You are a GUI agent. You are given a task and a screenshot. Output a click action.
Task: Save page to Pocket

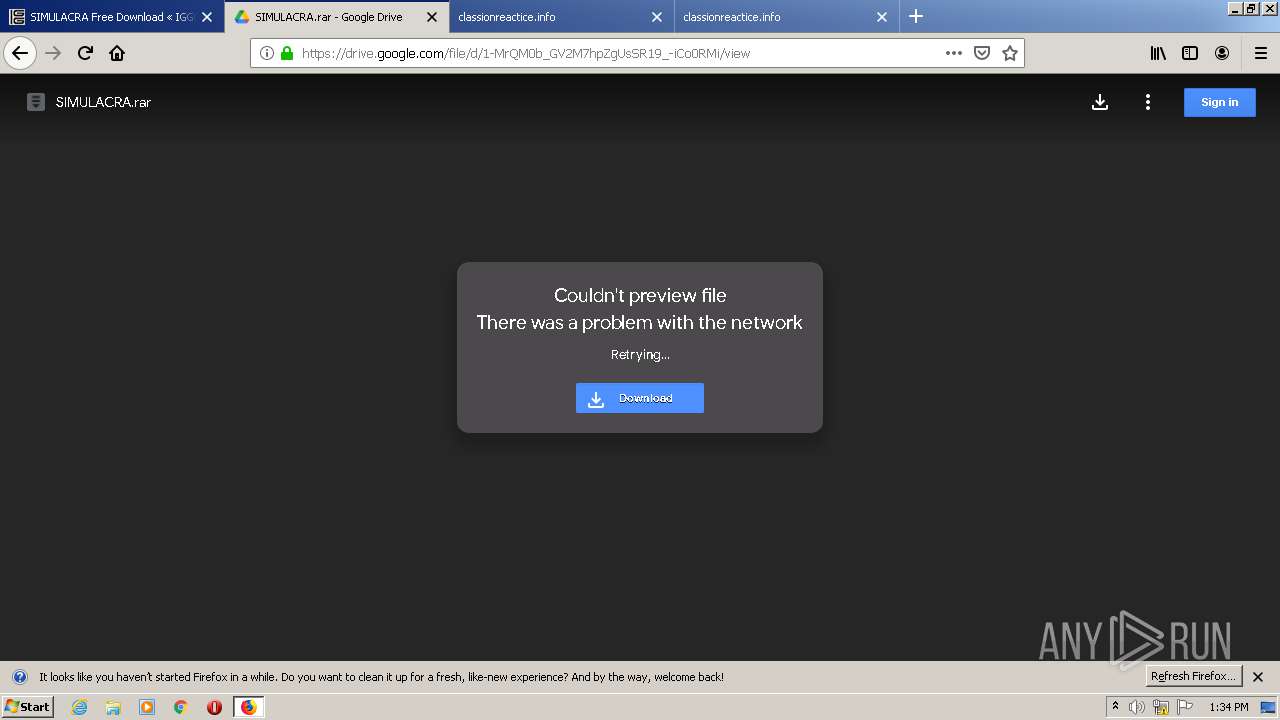[x=982, y=53]
